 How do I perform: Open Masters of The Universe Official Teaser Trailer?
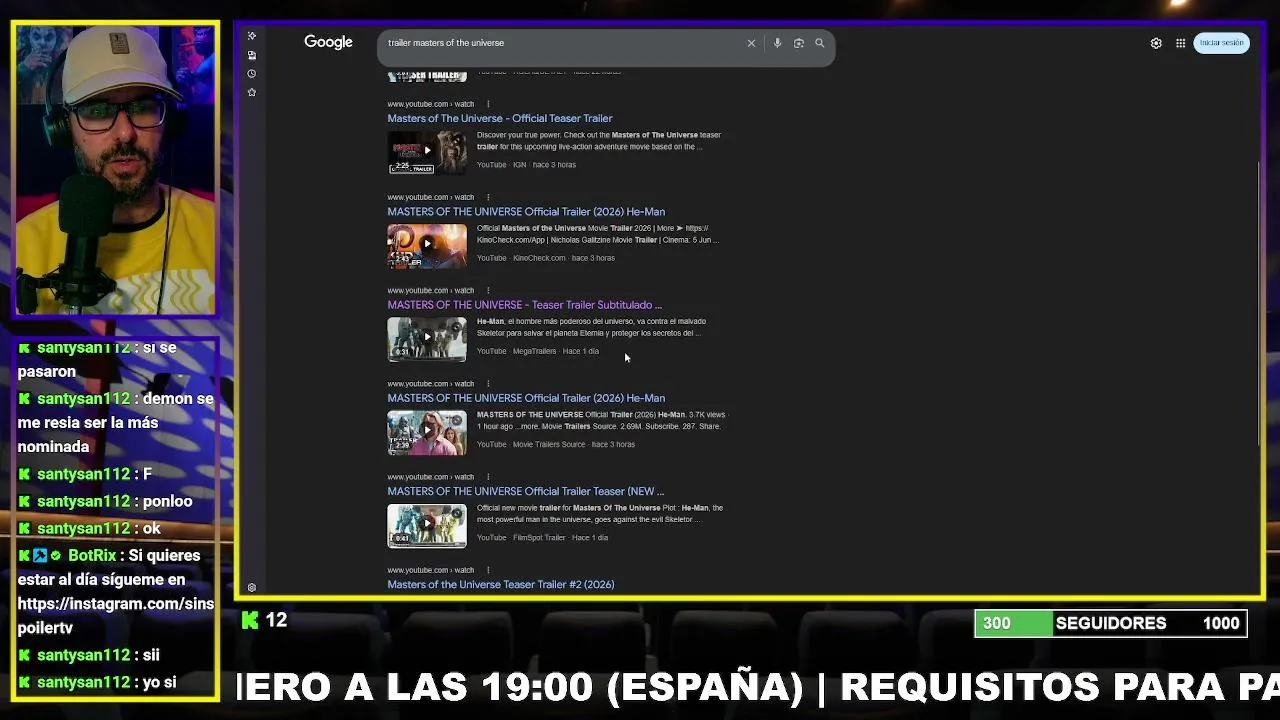(x=500, y=118)
